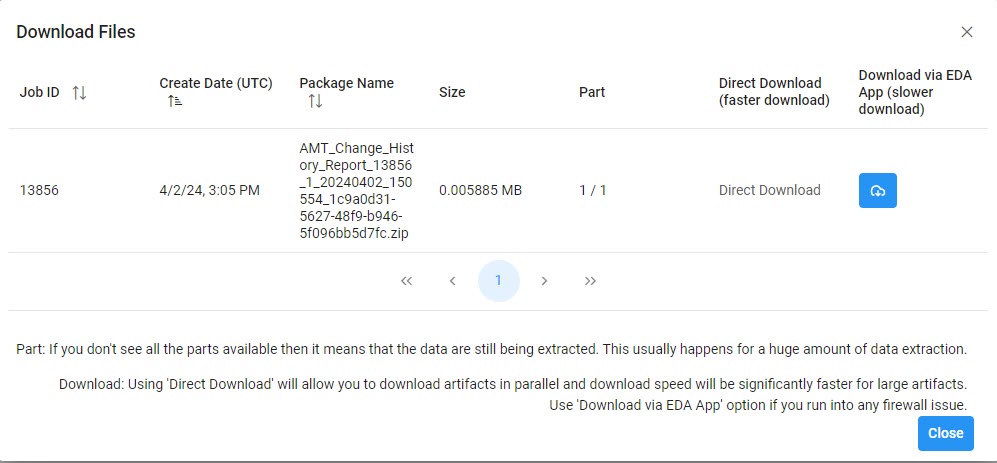Click the Download Files dialog title
This screenshot has width=997, height=463.
pyautogui.click(x=76, y=32)
